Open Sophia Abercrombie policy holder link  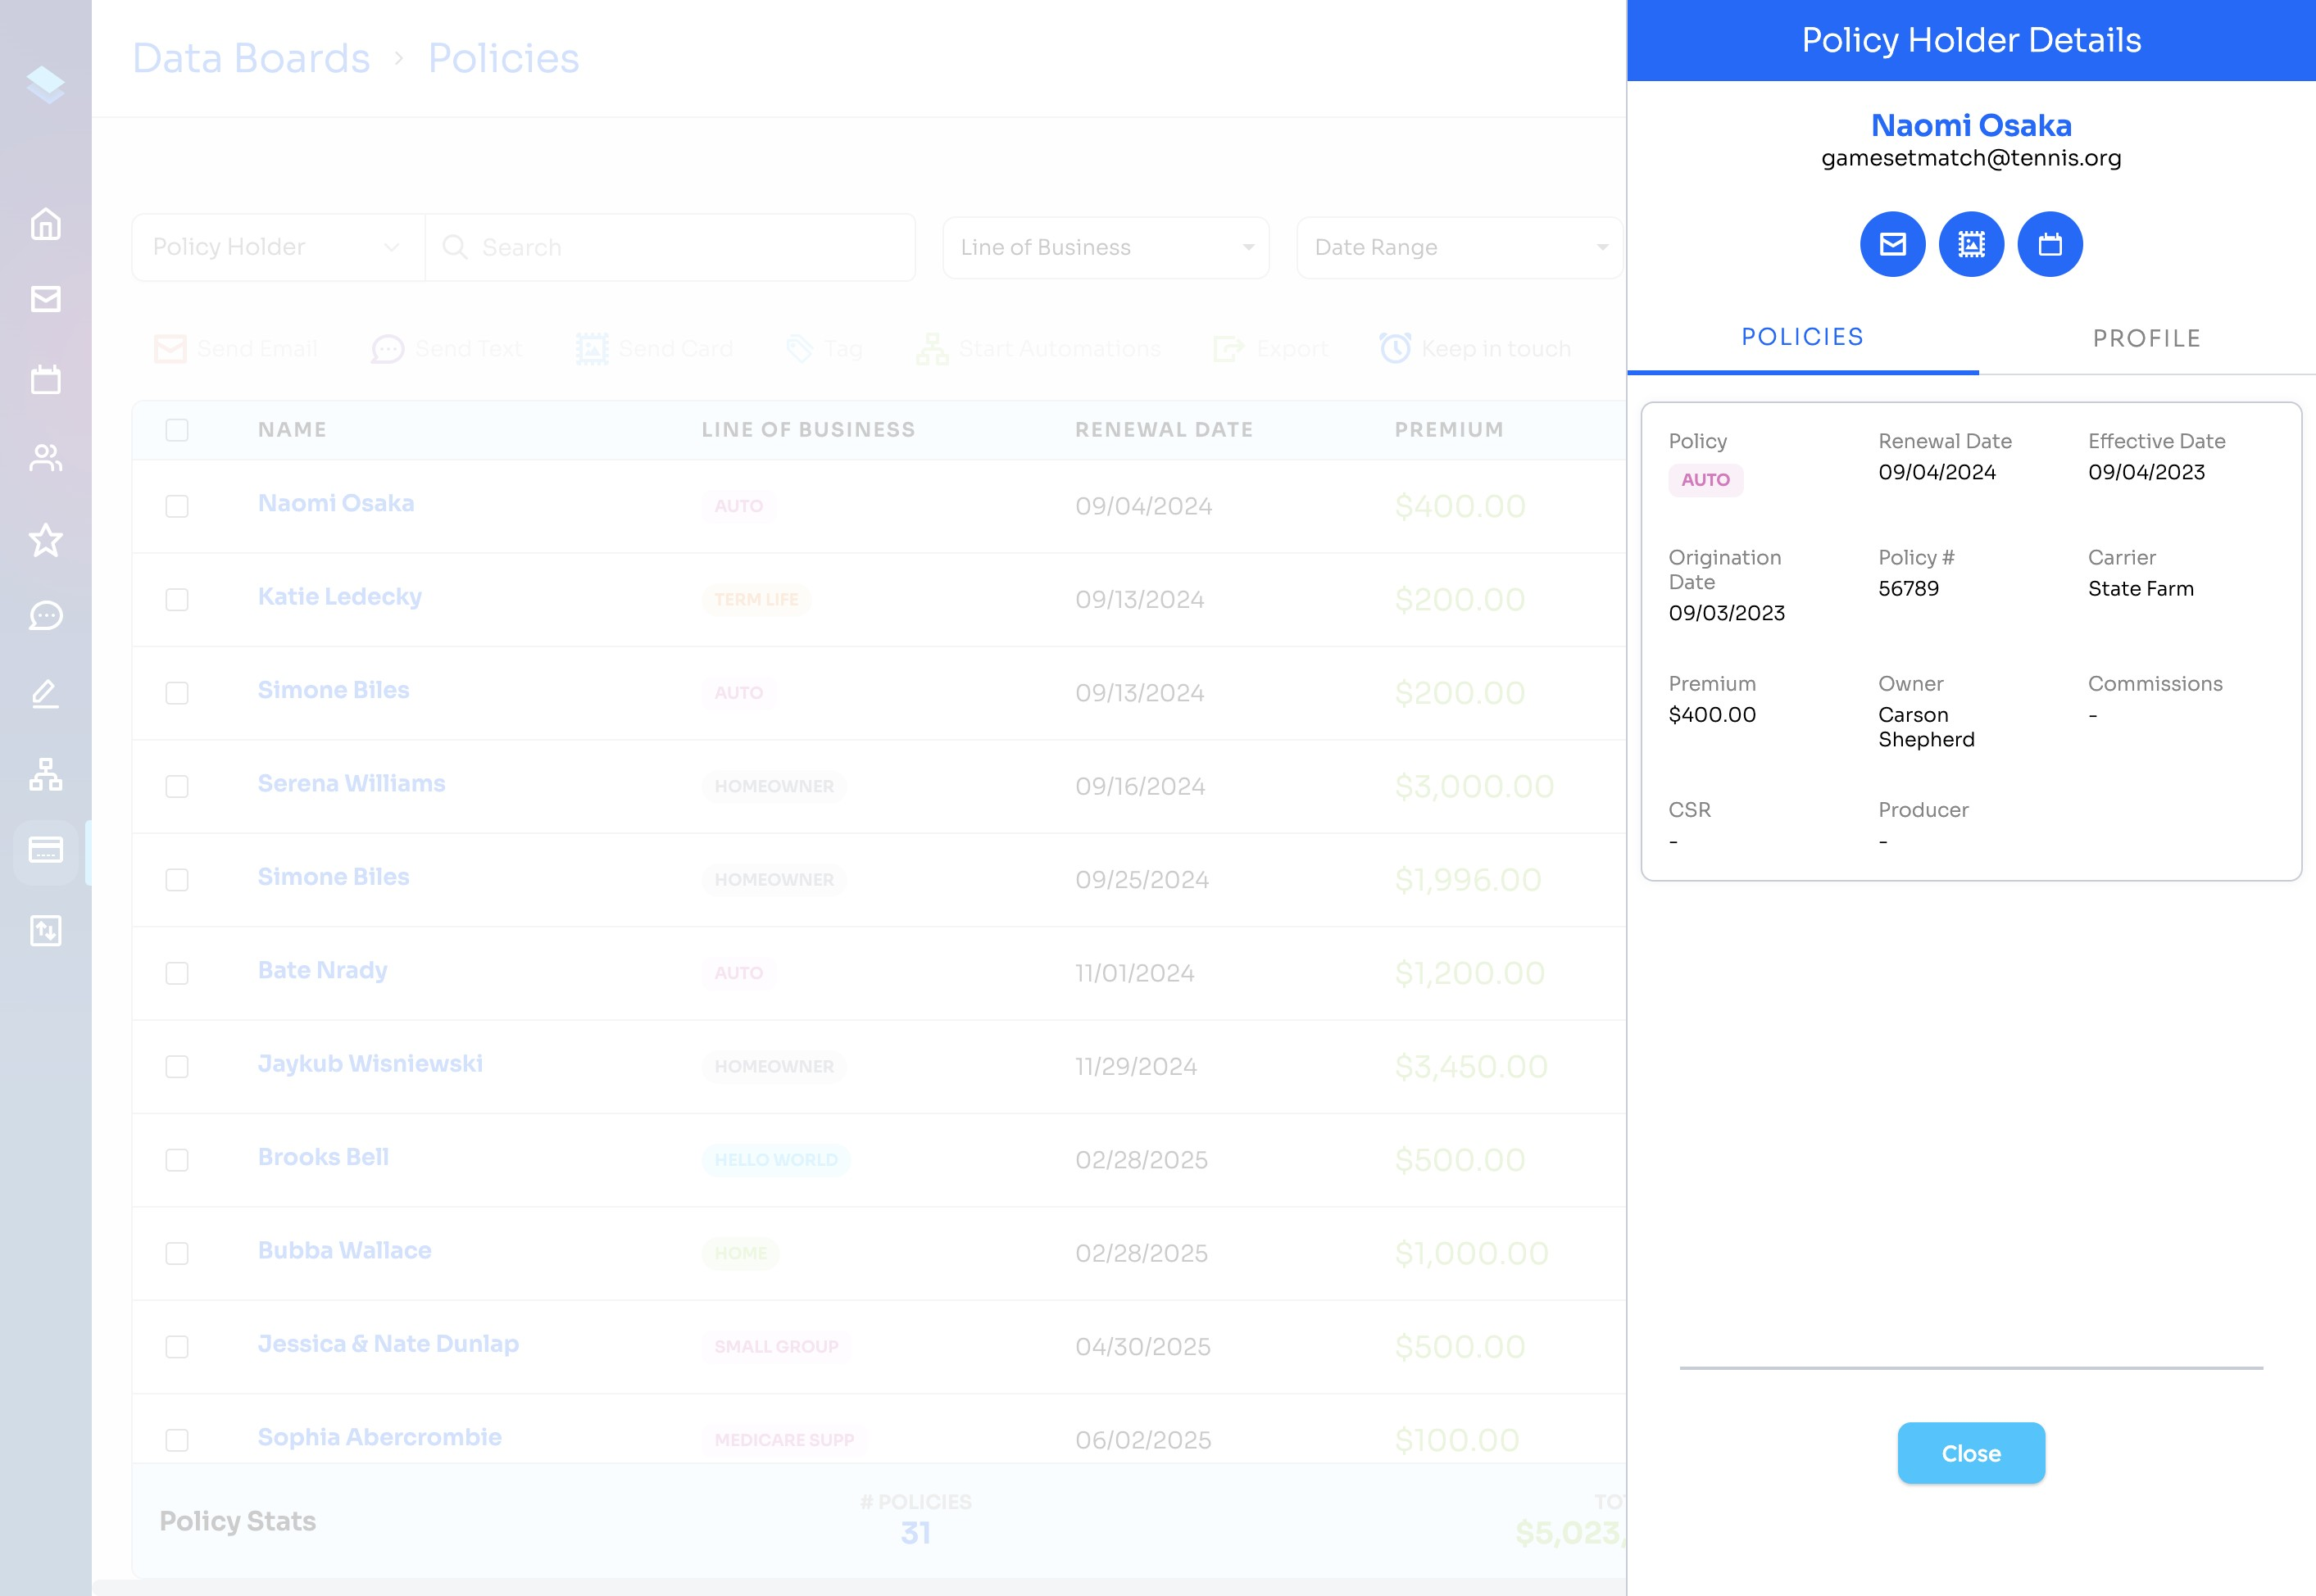[380, 1437]
